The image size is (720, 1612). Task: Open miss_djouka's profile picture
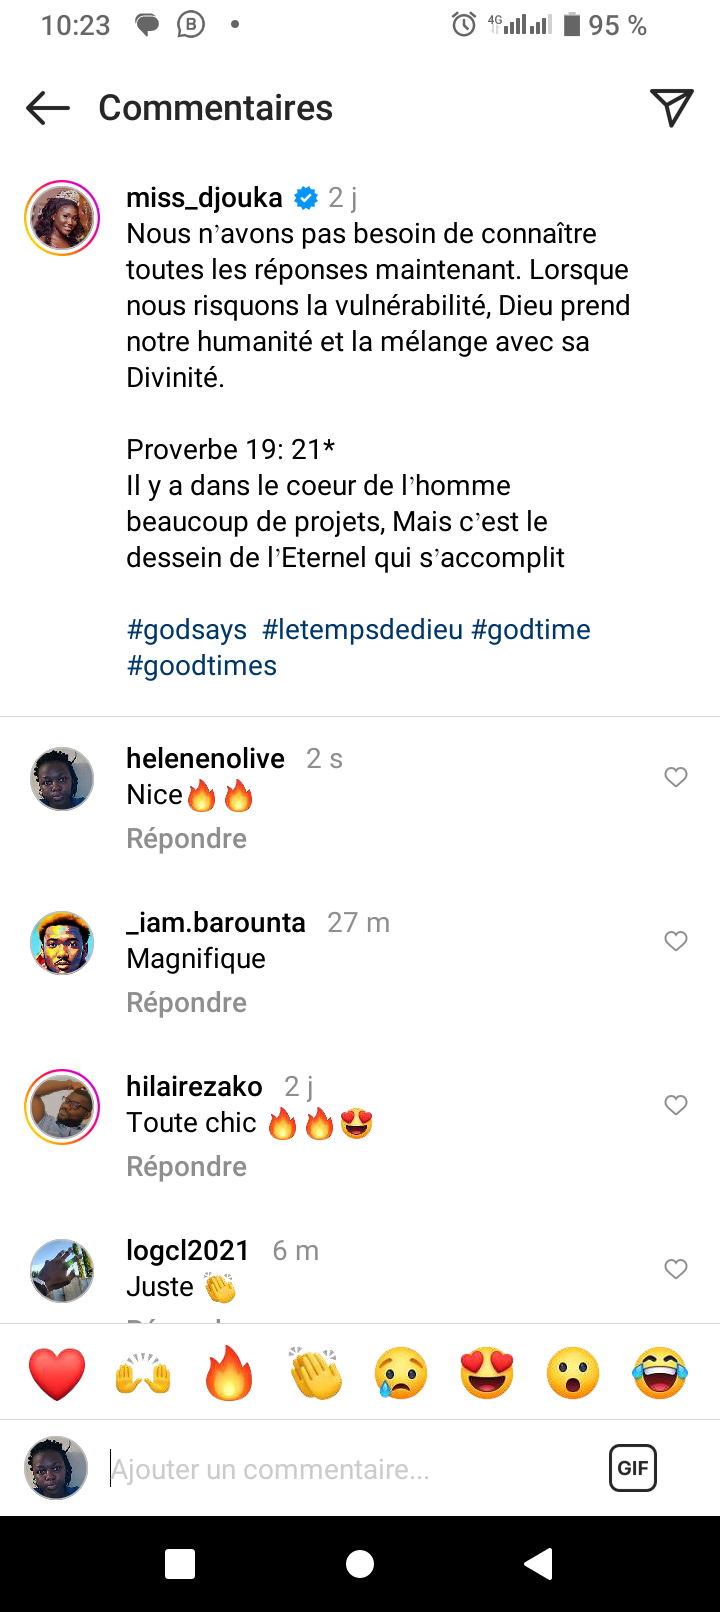(x=62, y=218)
